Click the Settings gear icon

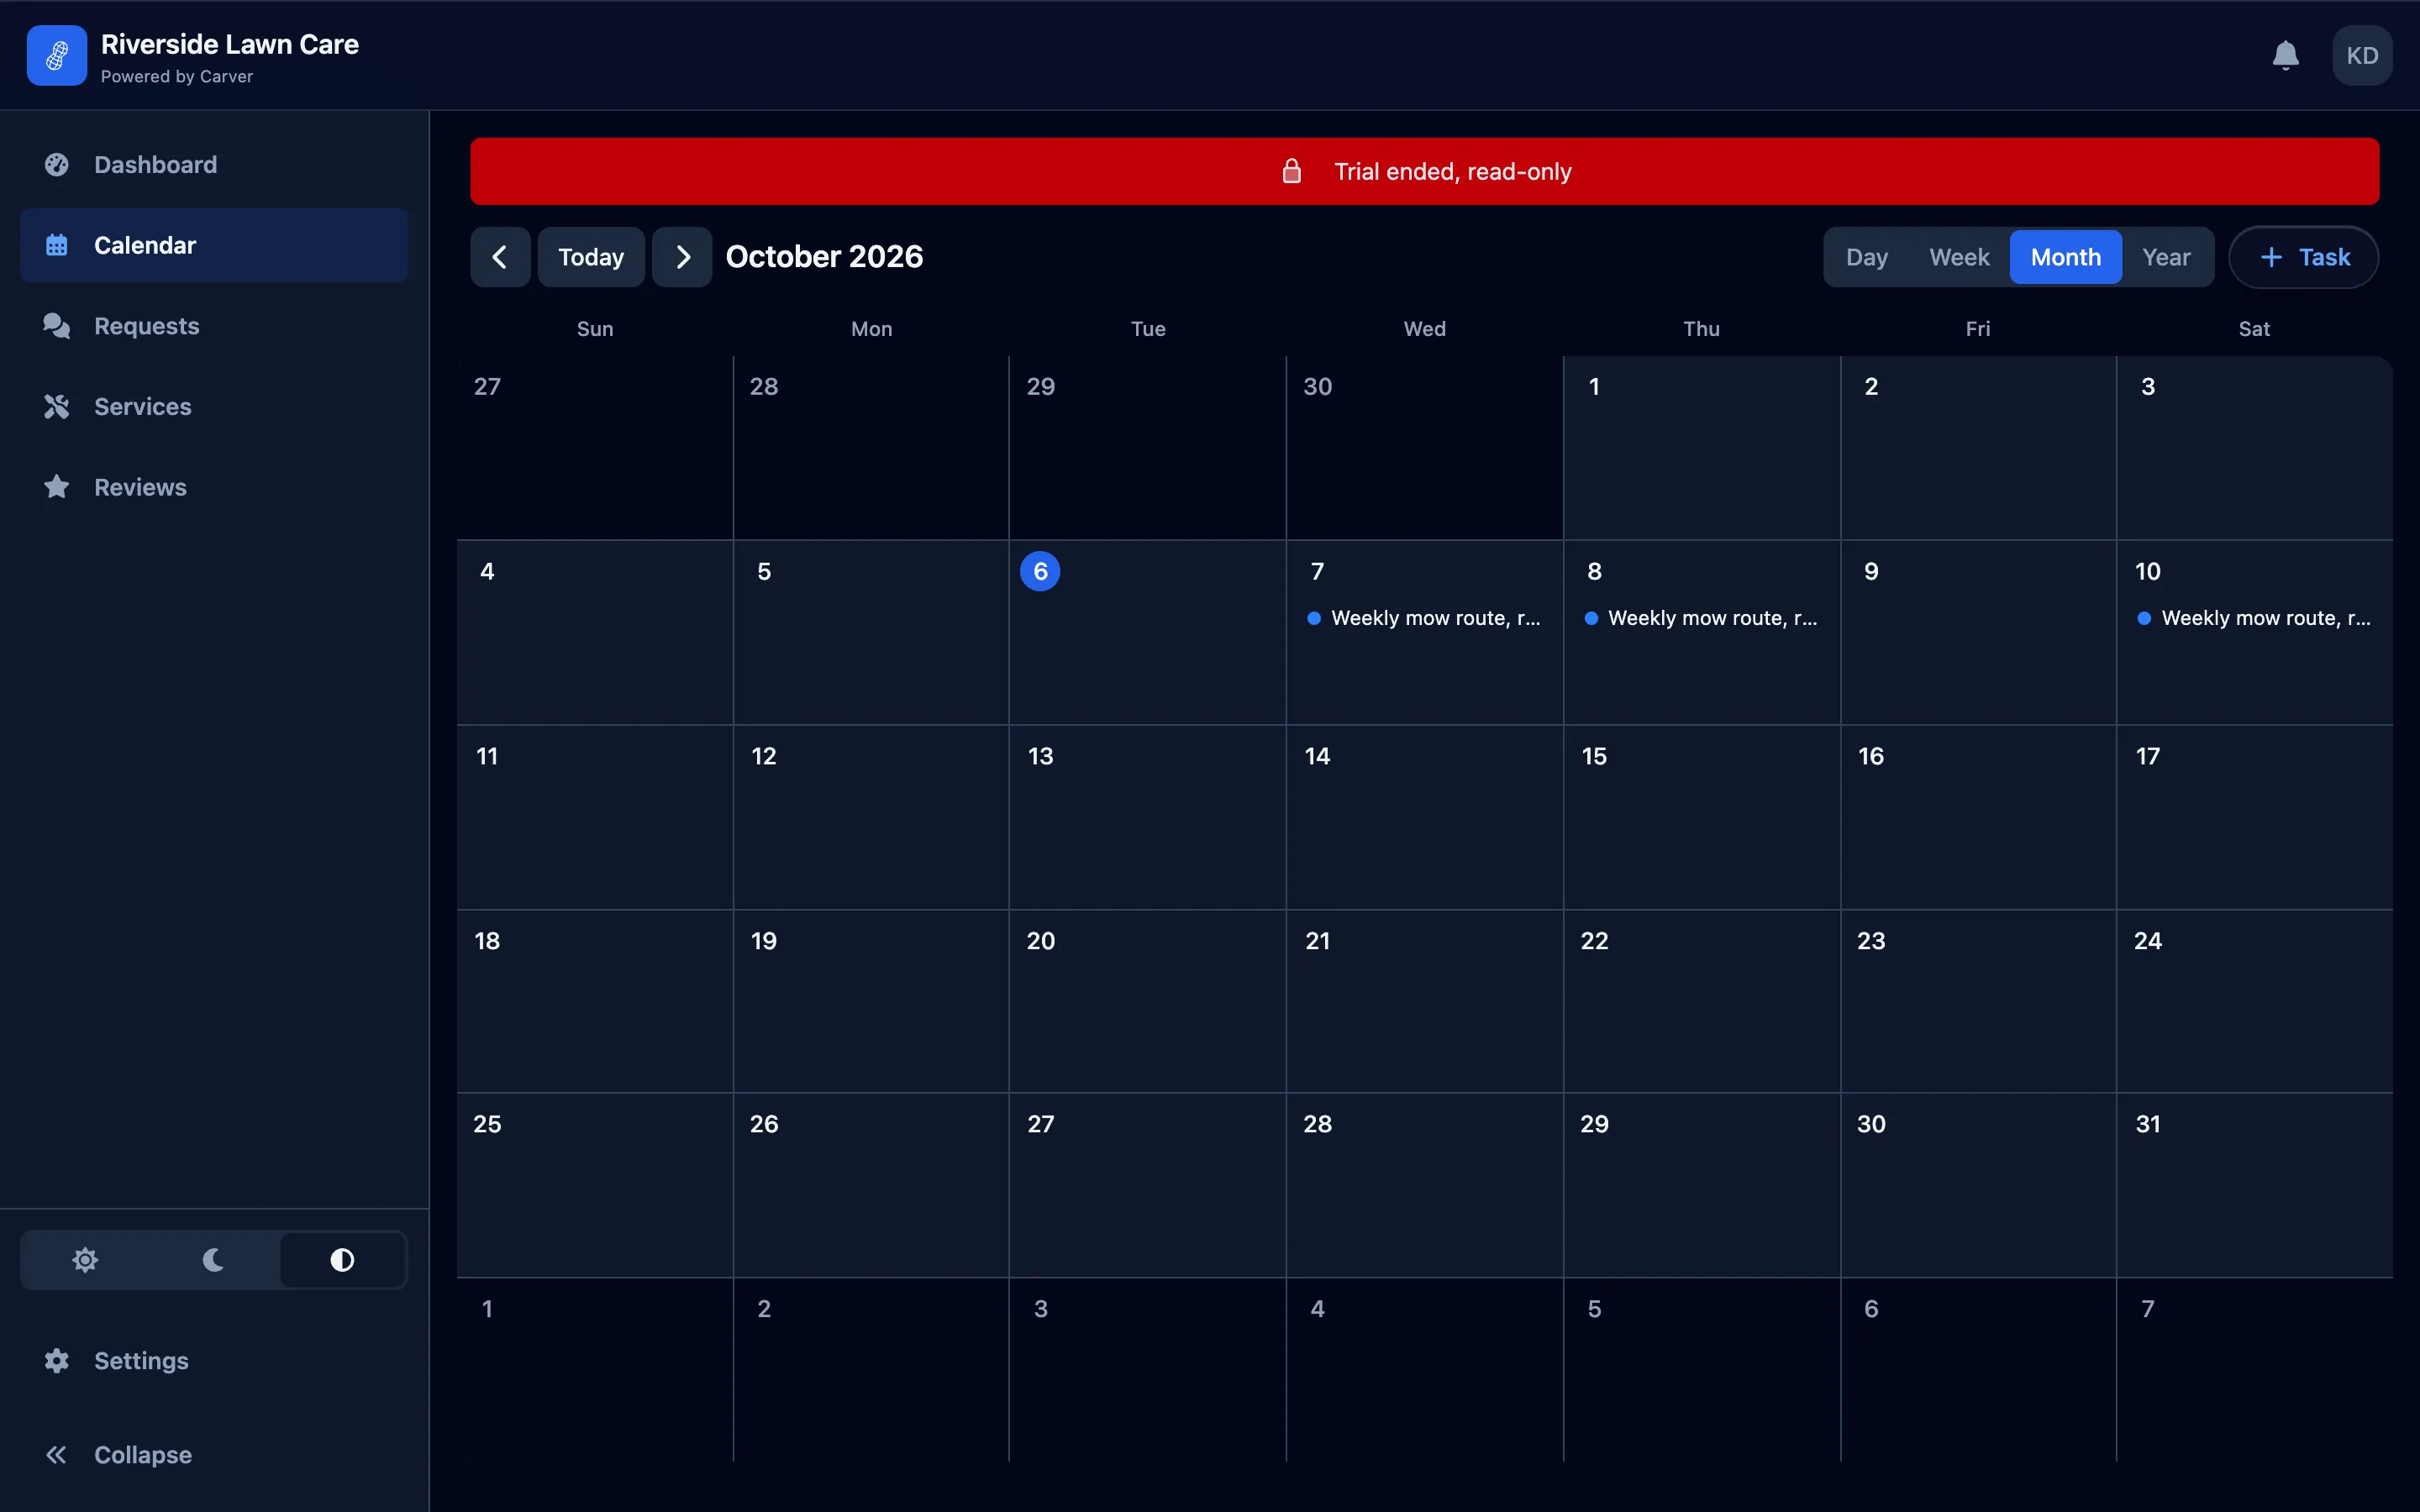57,1361
